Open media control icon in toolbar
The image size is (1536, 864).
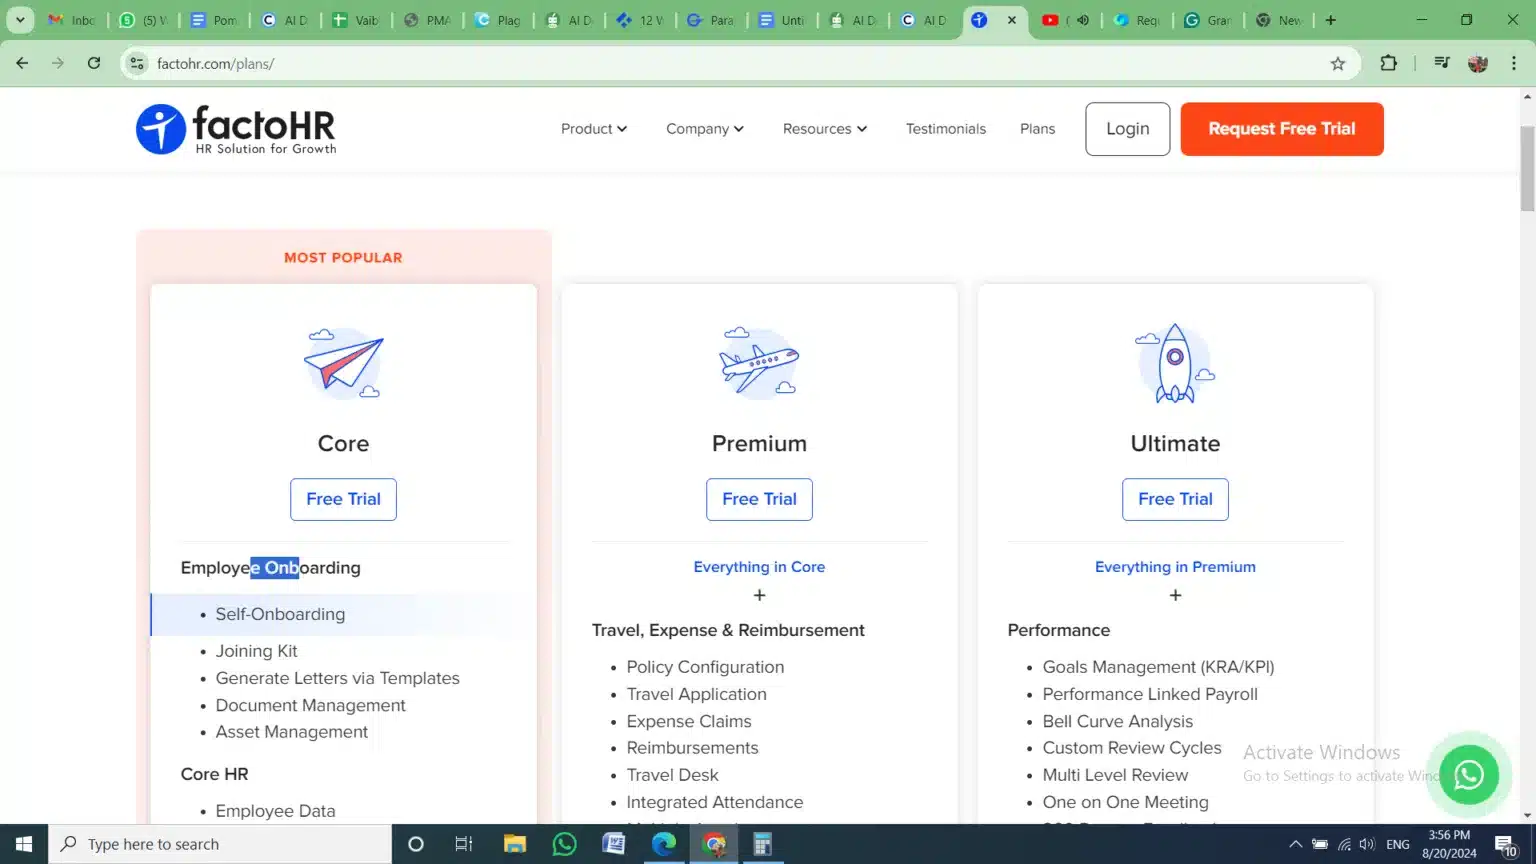coord(1441,63)
